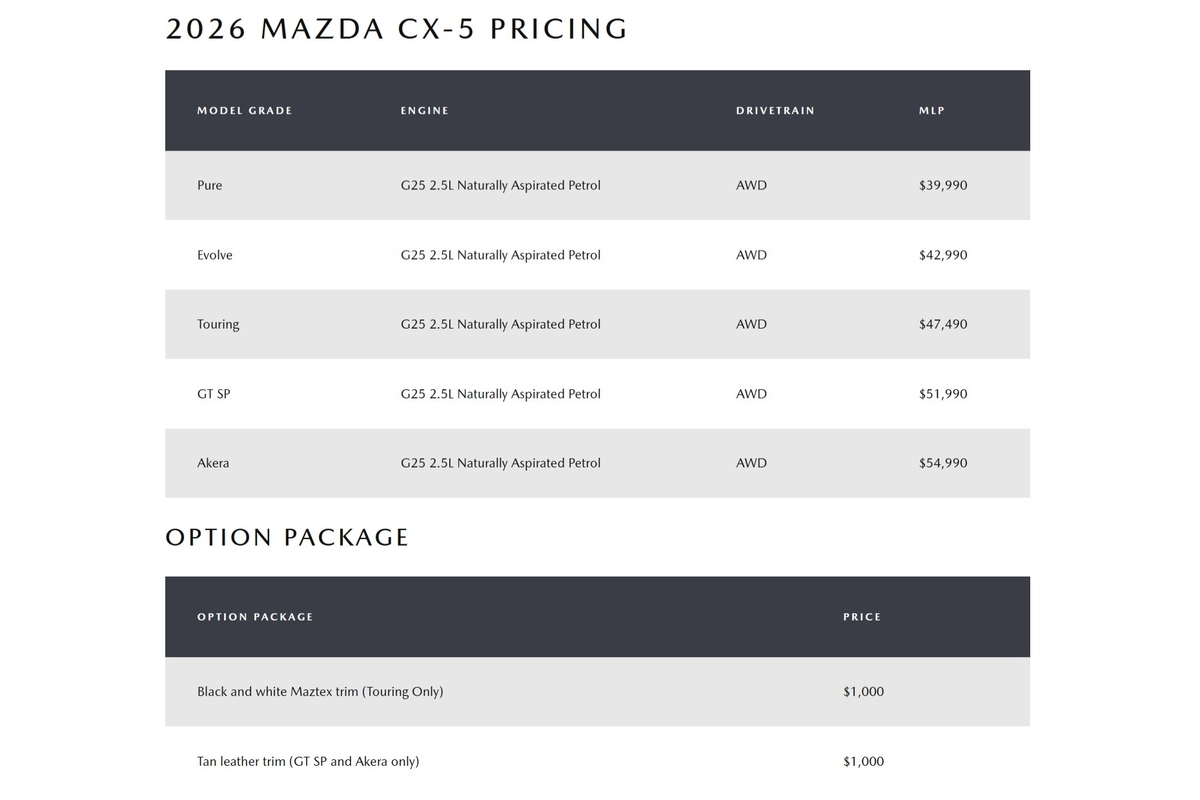Click the $54,990 Akera price
This screenshot has width=1200, height=800.
click(943, 464)
